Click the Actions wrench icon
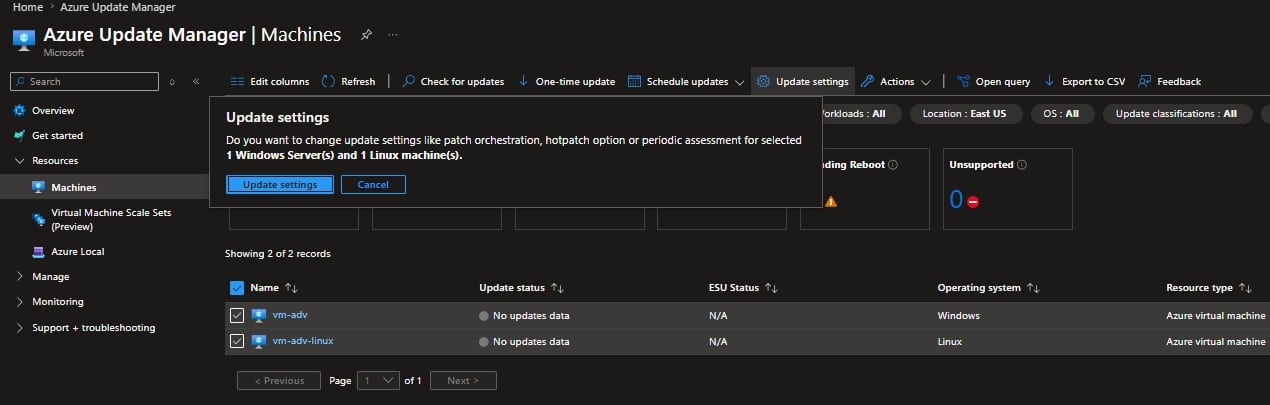Viewport: 1270px width, 405px height. click(x=867, y=81)
